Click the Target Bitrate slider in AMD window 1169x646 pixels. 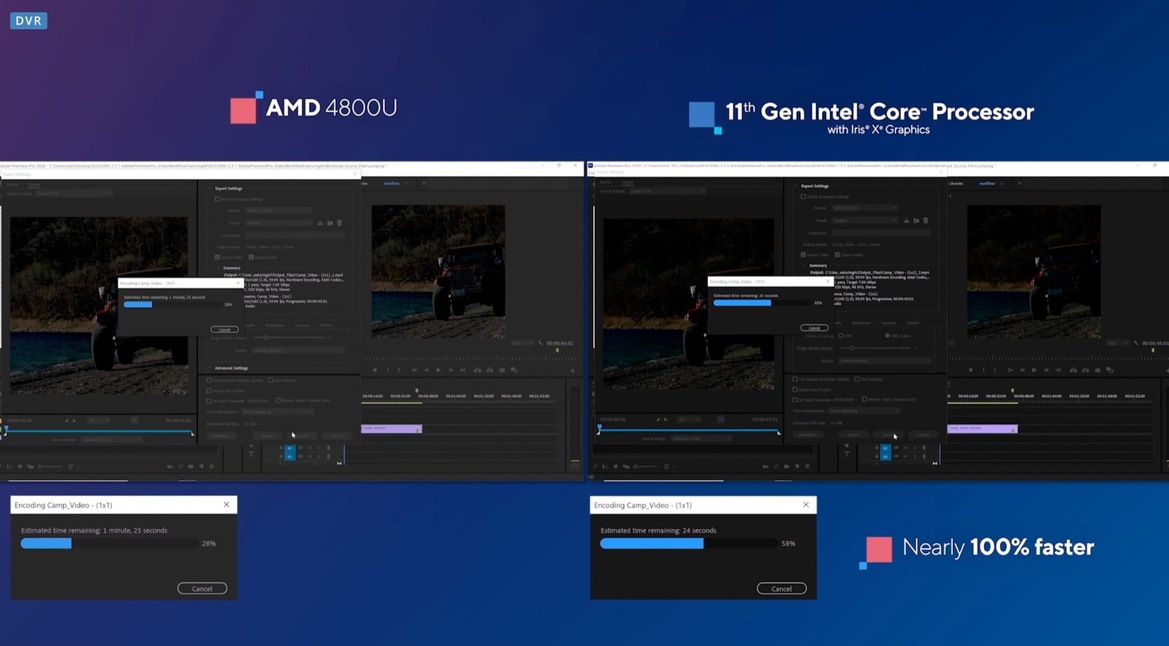pyautogui.click(x=289, y=338)
